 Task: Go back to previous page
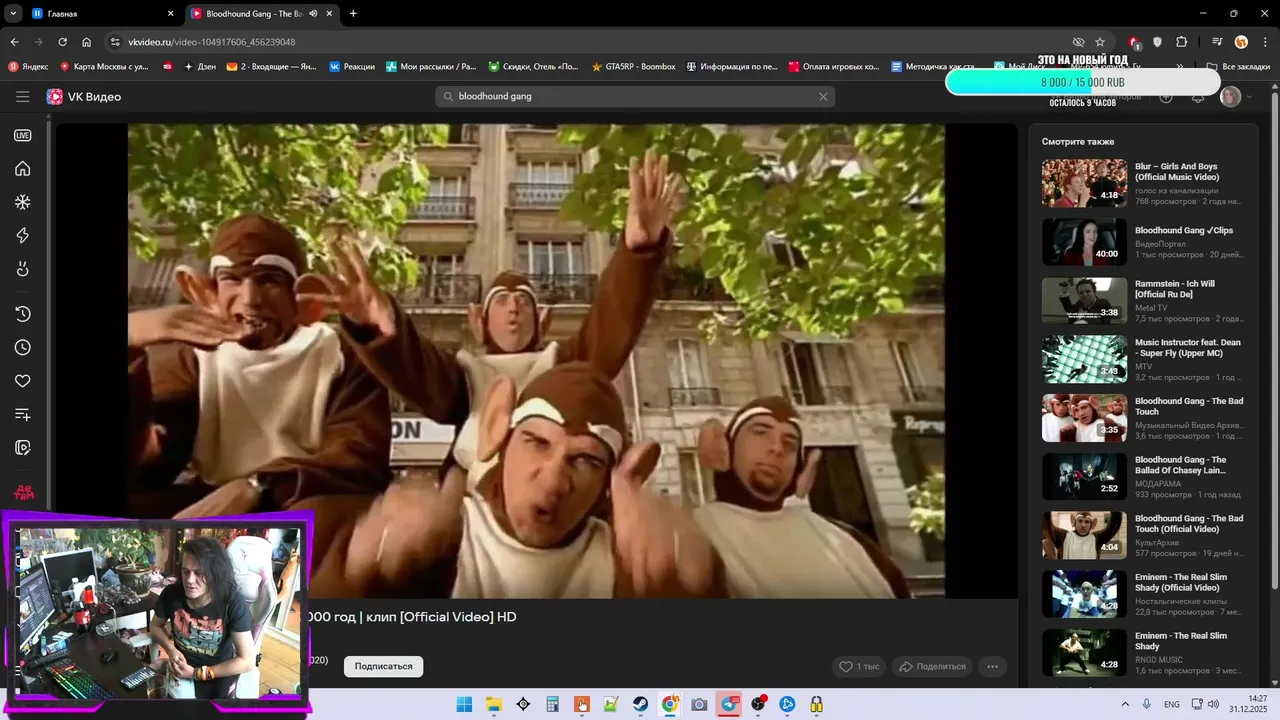pyautogui.click(x=14, y=42)
